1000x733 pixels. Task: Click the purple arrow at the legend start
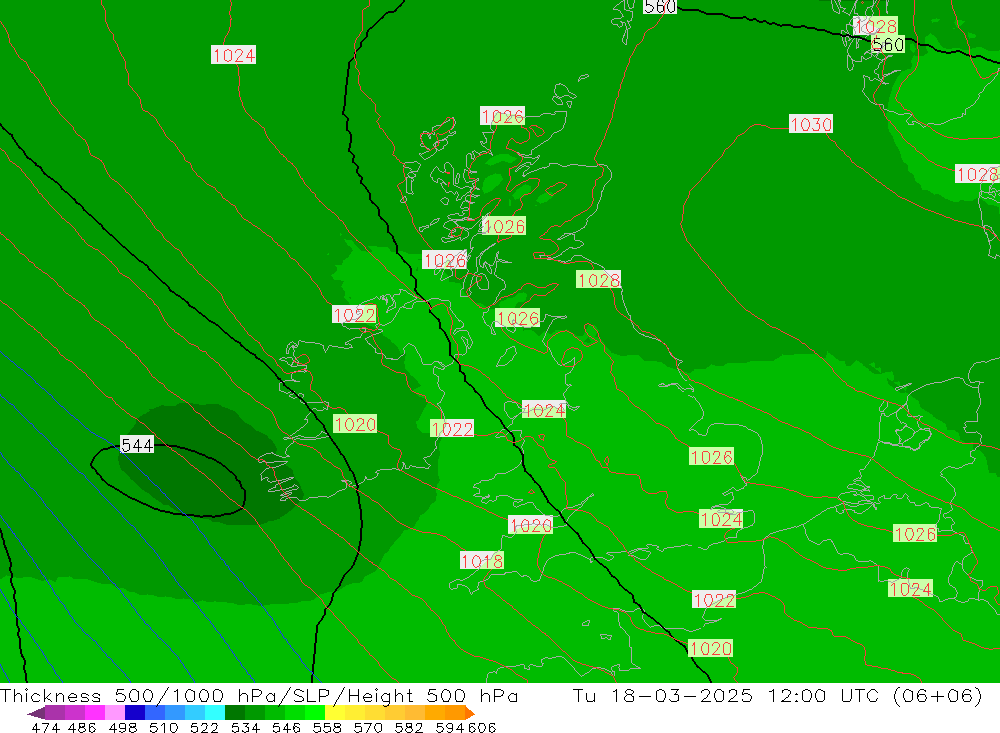[36, 713]
